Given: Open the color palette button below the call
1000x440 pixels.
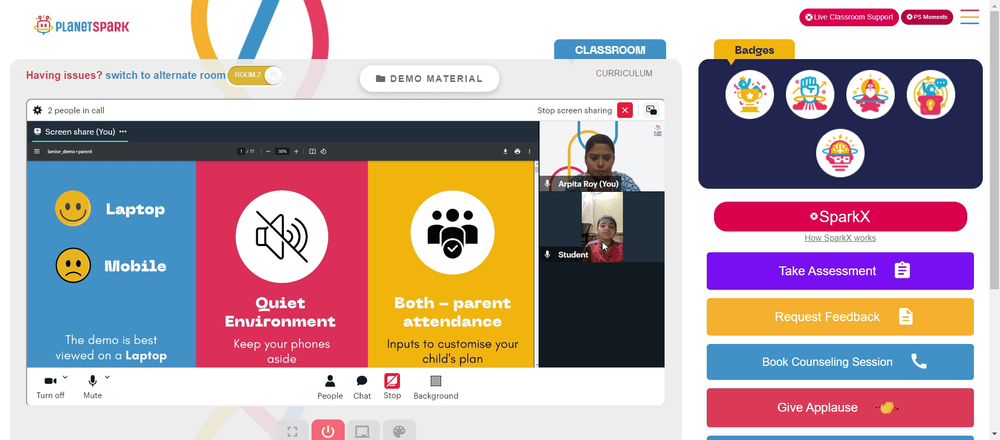Looking at the screenshot, I should point(399,431).
